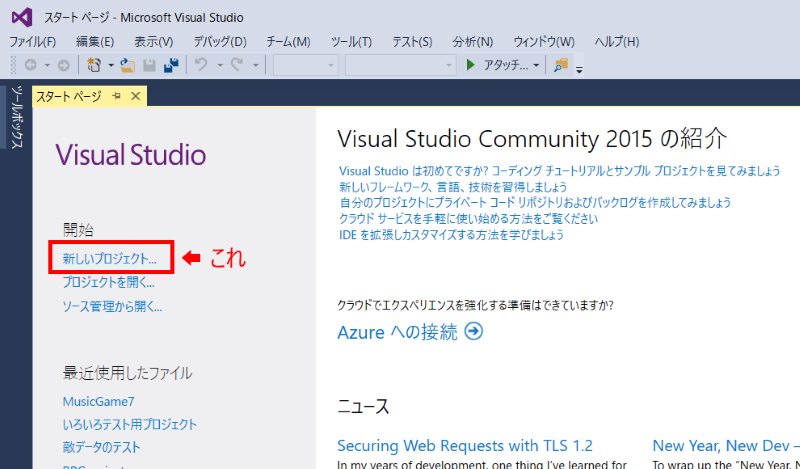Open the Redo history dropdown arrow
Viewport: 800px width, 469px height.
[x=256, y=65]
